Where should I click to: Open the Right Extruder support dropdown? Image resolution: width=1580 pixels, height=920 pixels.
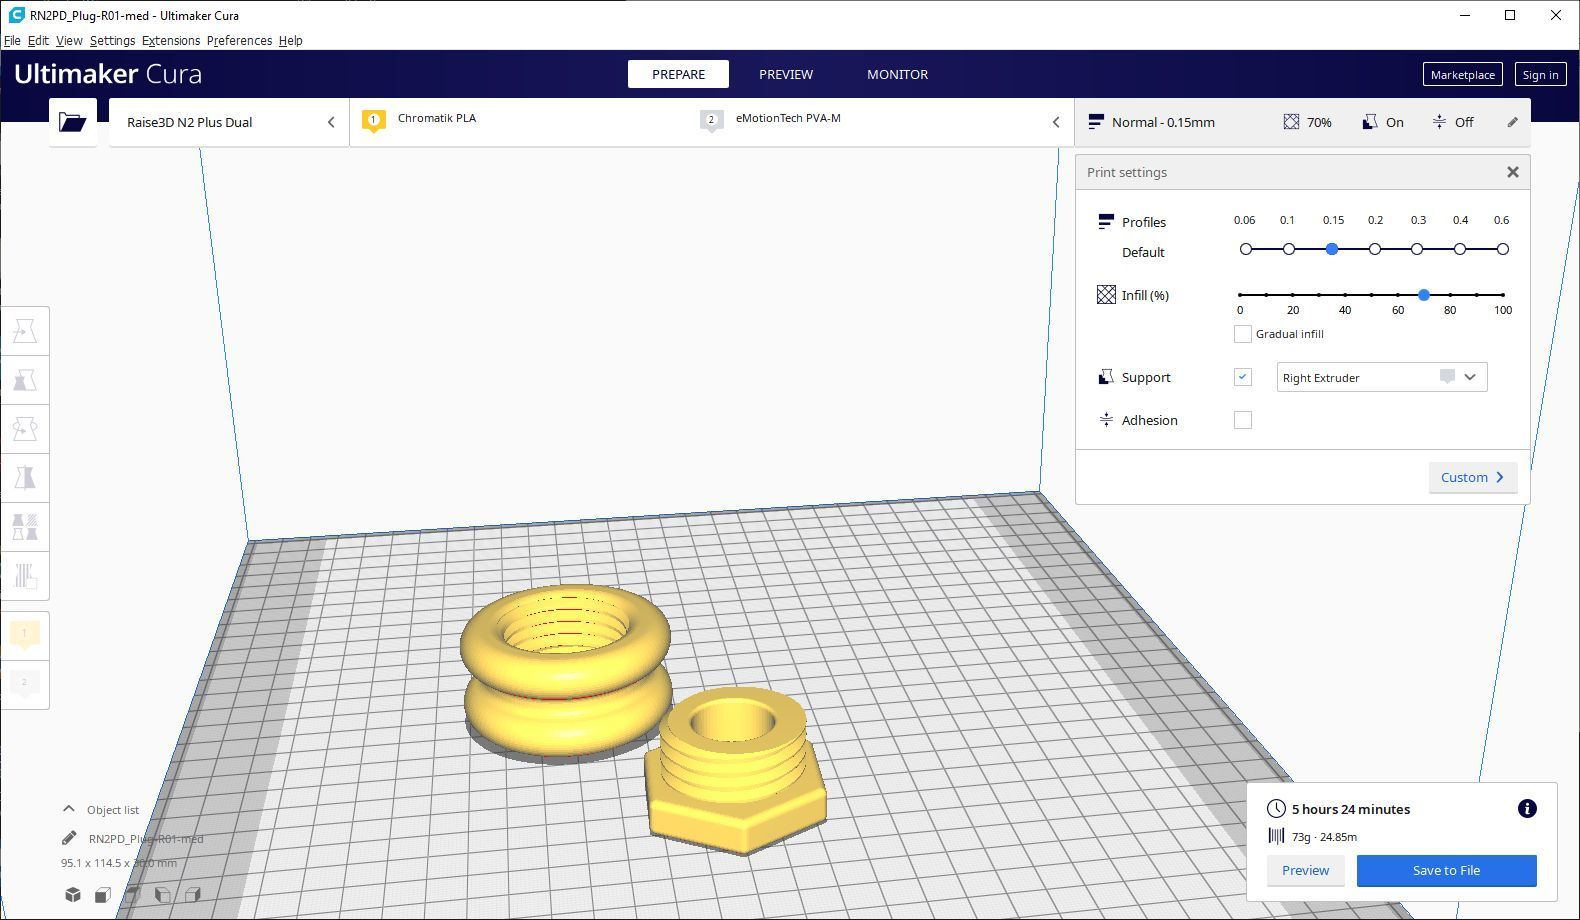[x=1381, y=377]
